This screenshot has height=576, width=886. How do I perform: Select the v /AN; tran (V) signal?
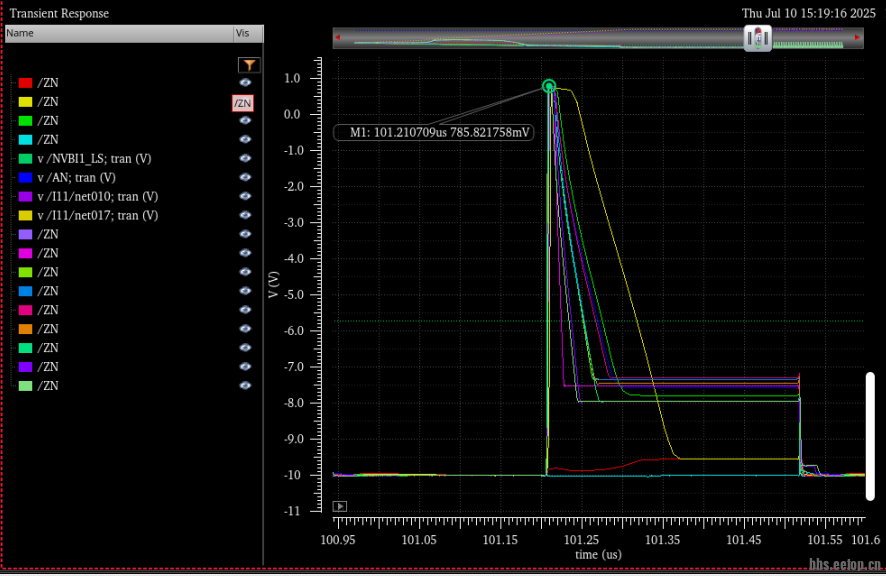(x=76, y=177)
